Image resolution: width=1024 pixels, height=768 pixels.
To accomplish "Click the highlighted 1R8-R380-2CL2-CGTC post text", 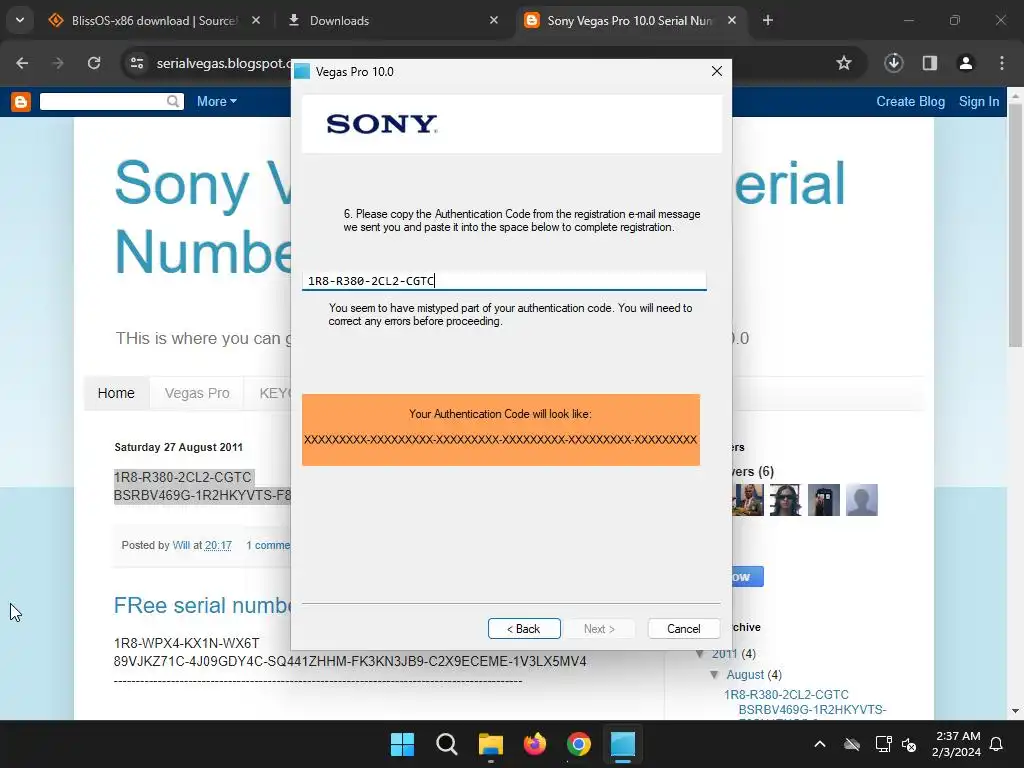I will point(182,477).
